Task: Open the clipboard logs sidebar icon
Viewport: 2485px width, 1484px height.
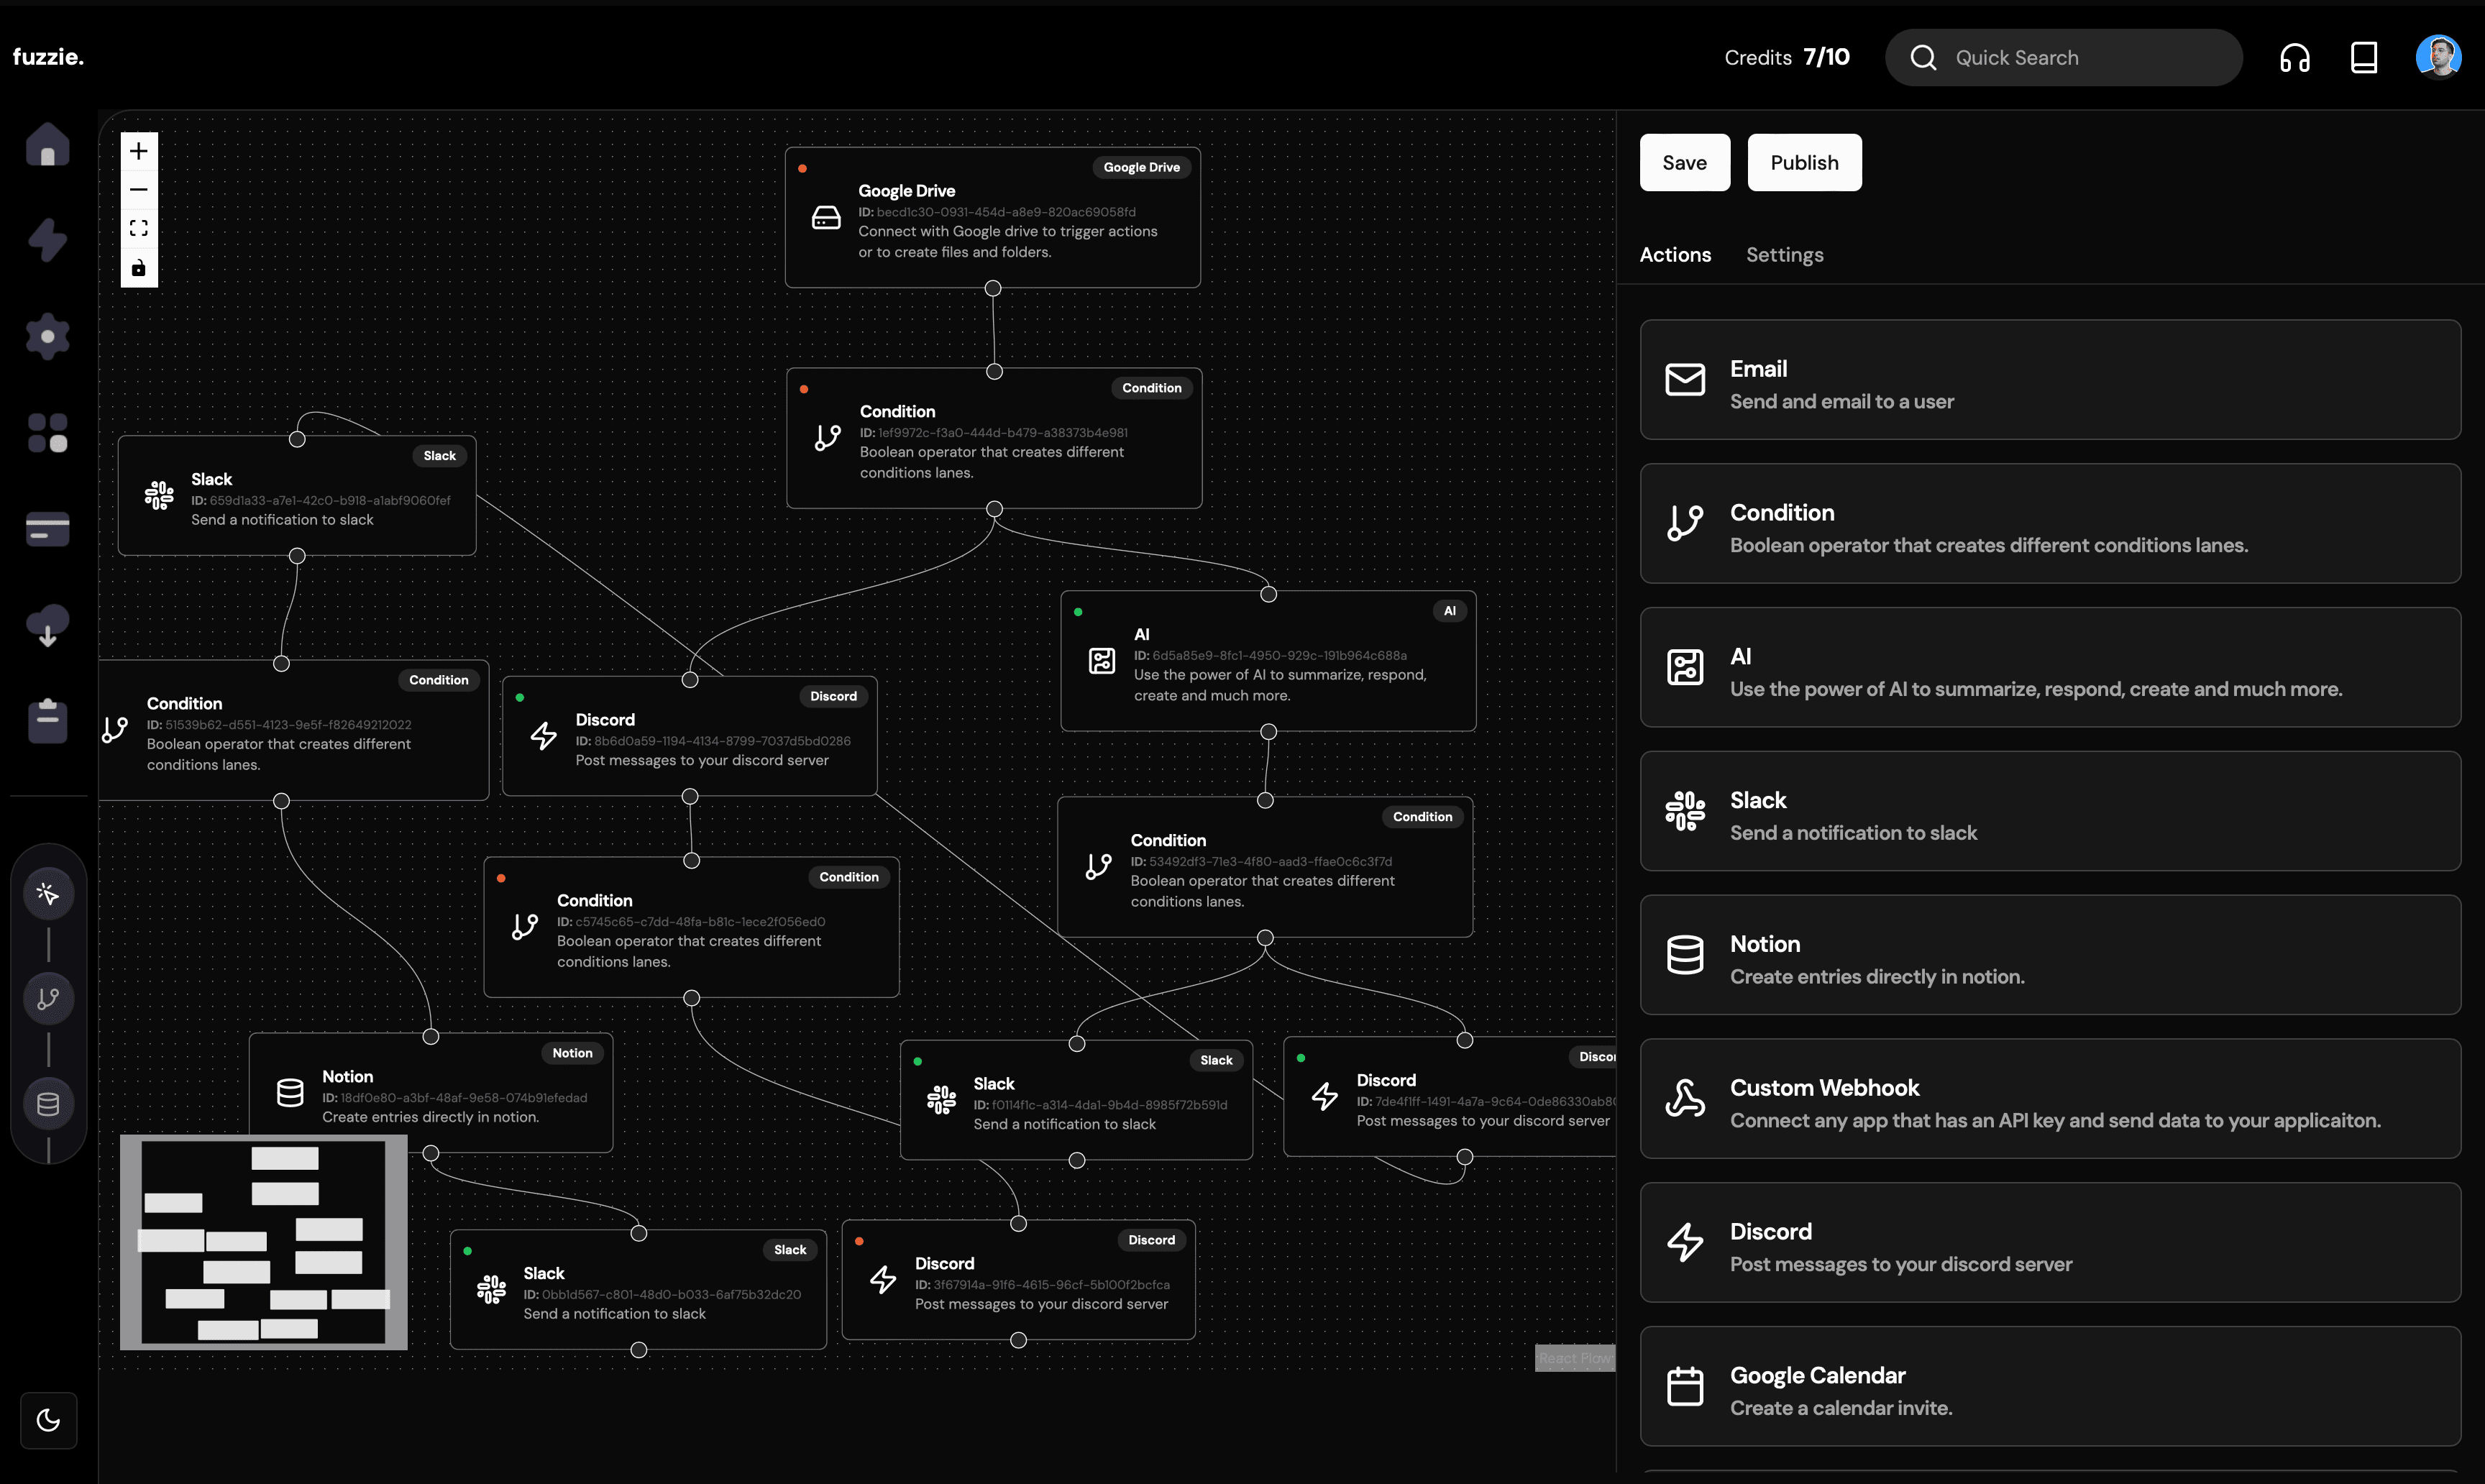Action: click(47, 721)
